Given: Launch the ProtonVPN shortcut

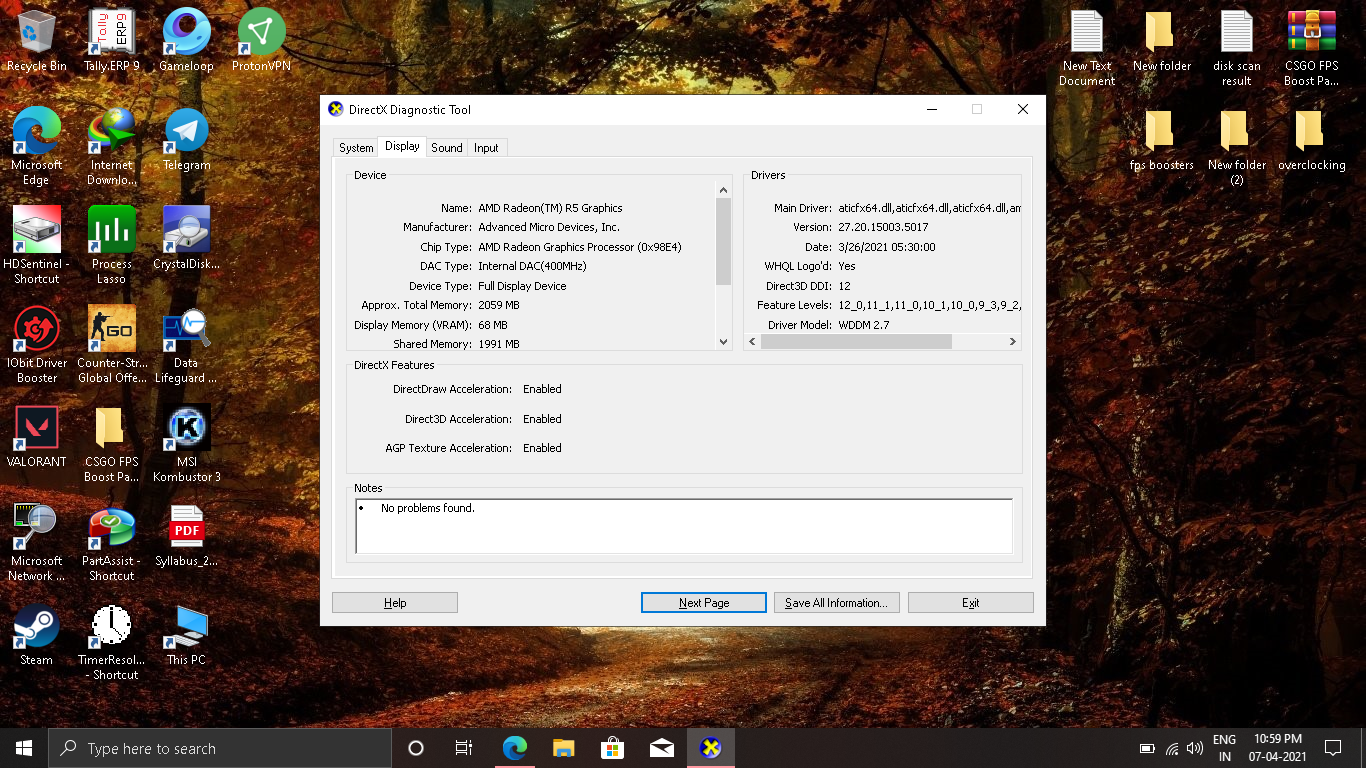Looking at the screenshot, I should pyautogui.click(x=261, y=33).
